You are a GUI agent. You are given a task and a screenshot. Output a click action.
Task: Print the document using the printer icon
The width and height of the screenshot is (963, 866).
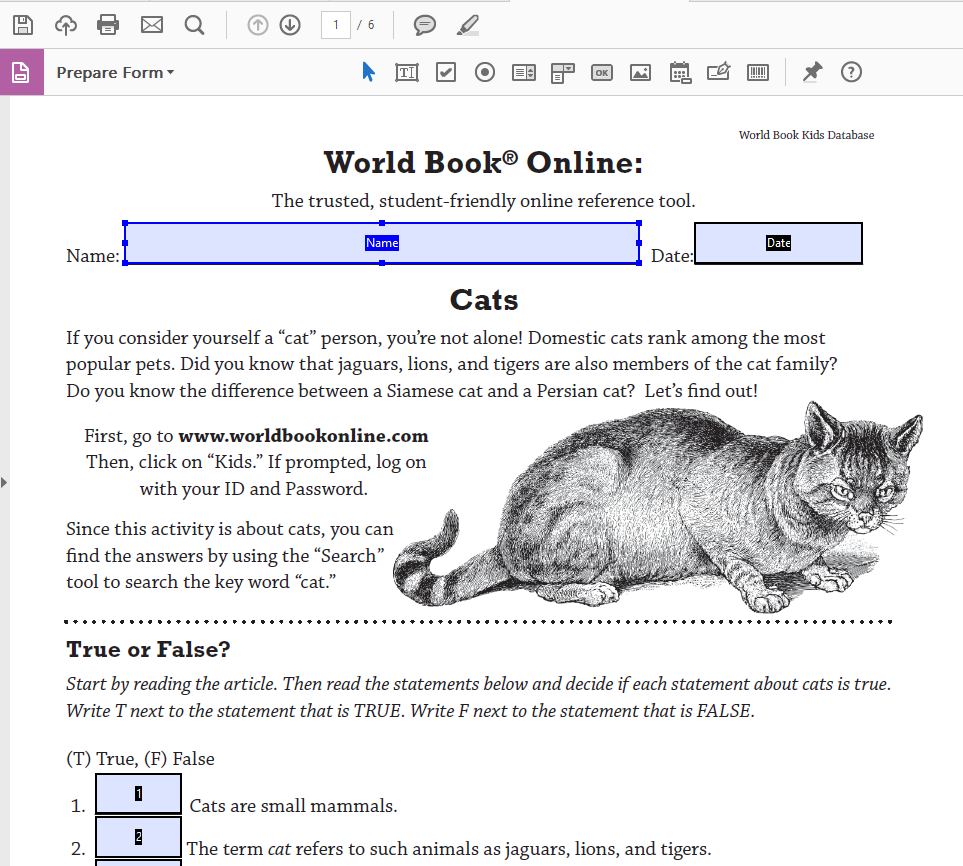(108, 25)
